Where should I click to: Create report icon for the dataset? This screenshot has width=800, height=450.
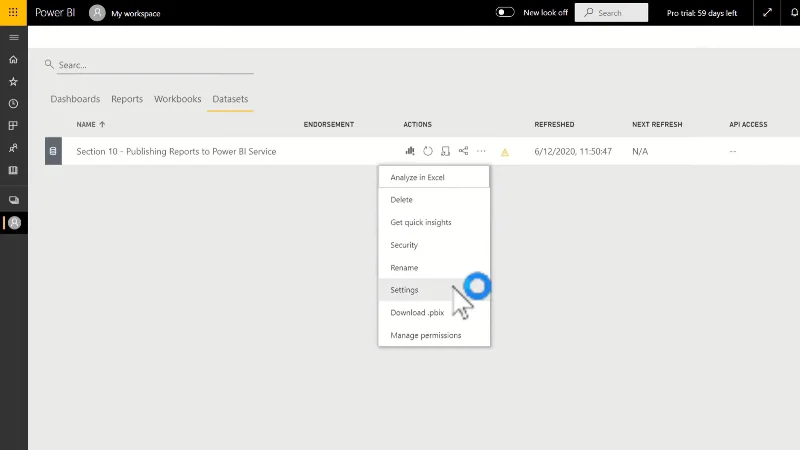pyautogui.click(x=410, y=151)
